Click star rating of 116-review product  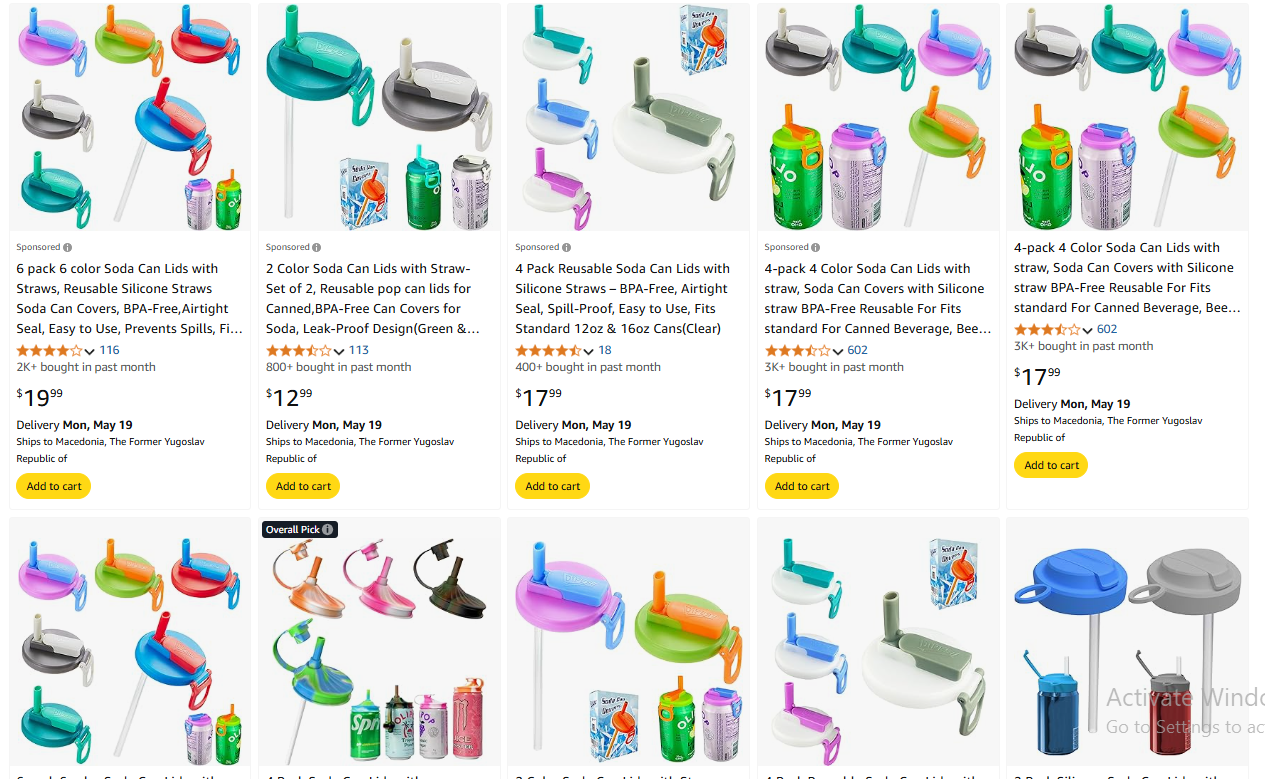[49, 350]
